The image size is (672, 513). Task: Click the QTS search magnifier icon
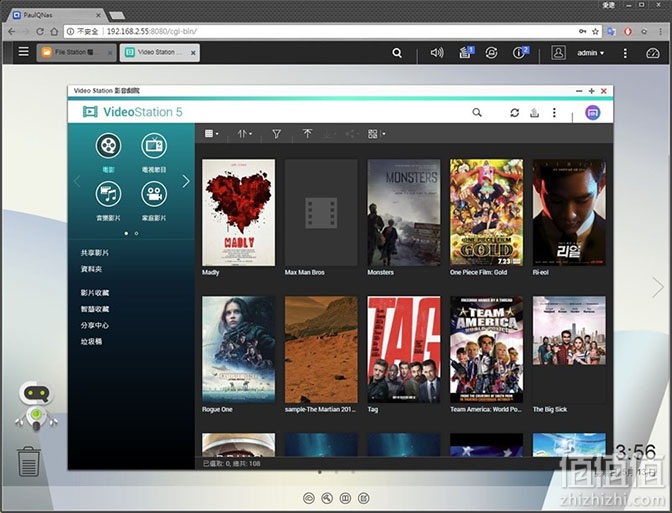tap(397, 53)
